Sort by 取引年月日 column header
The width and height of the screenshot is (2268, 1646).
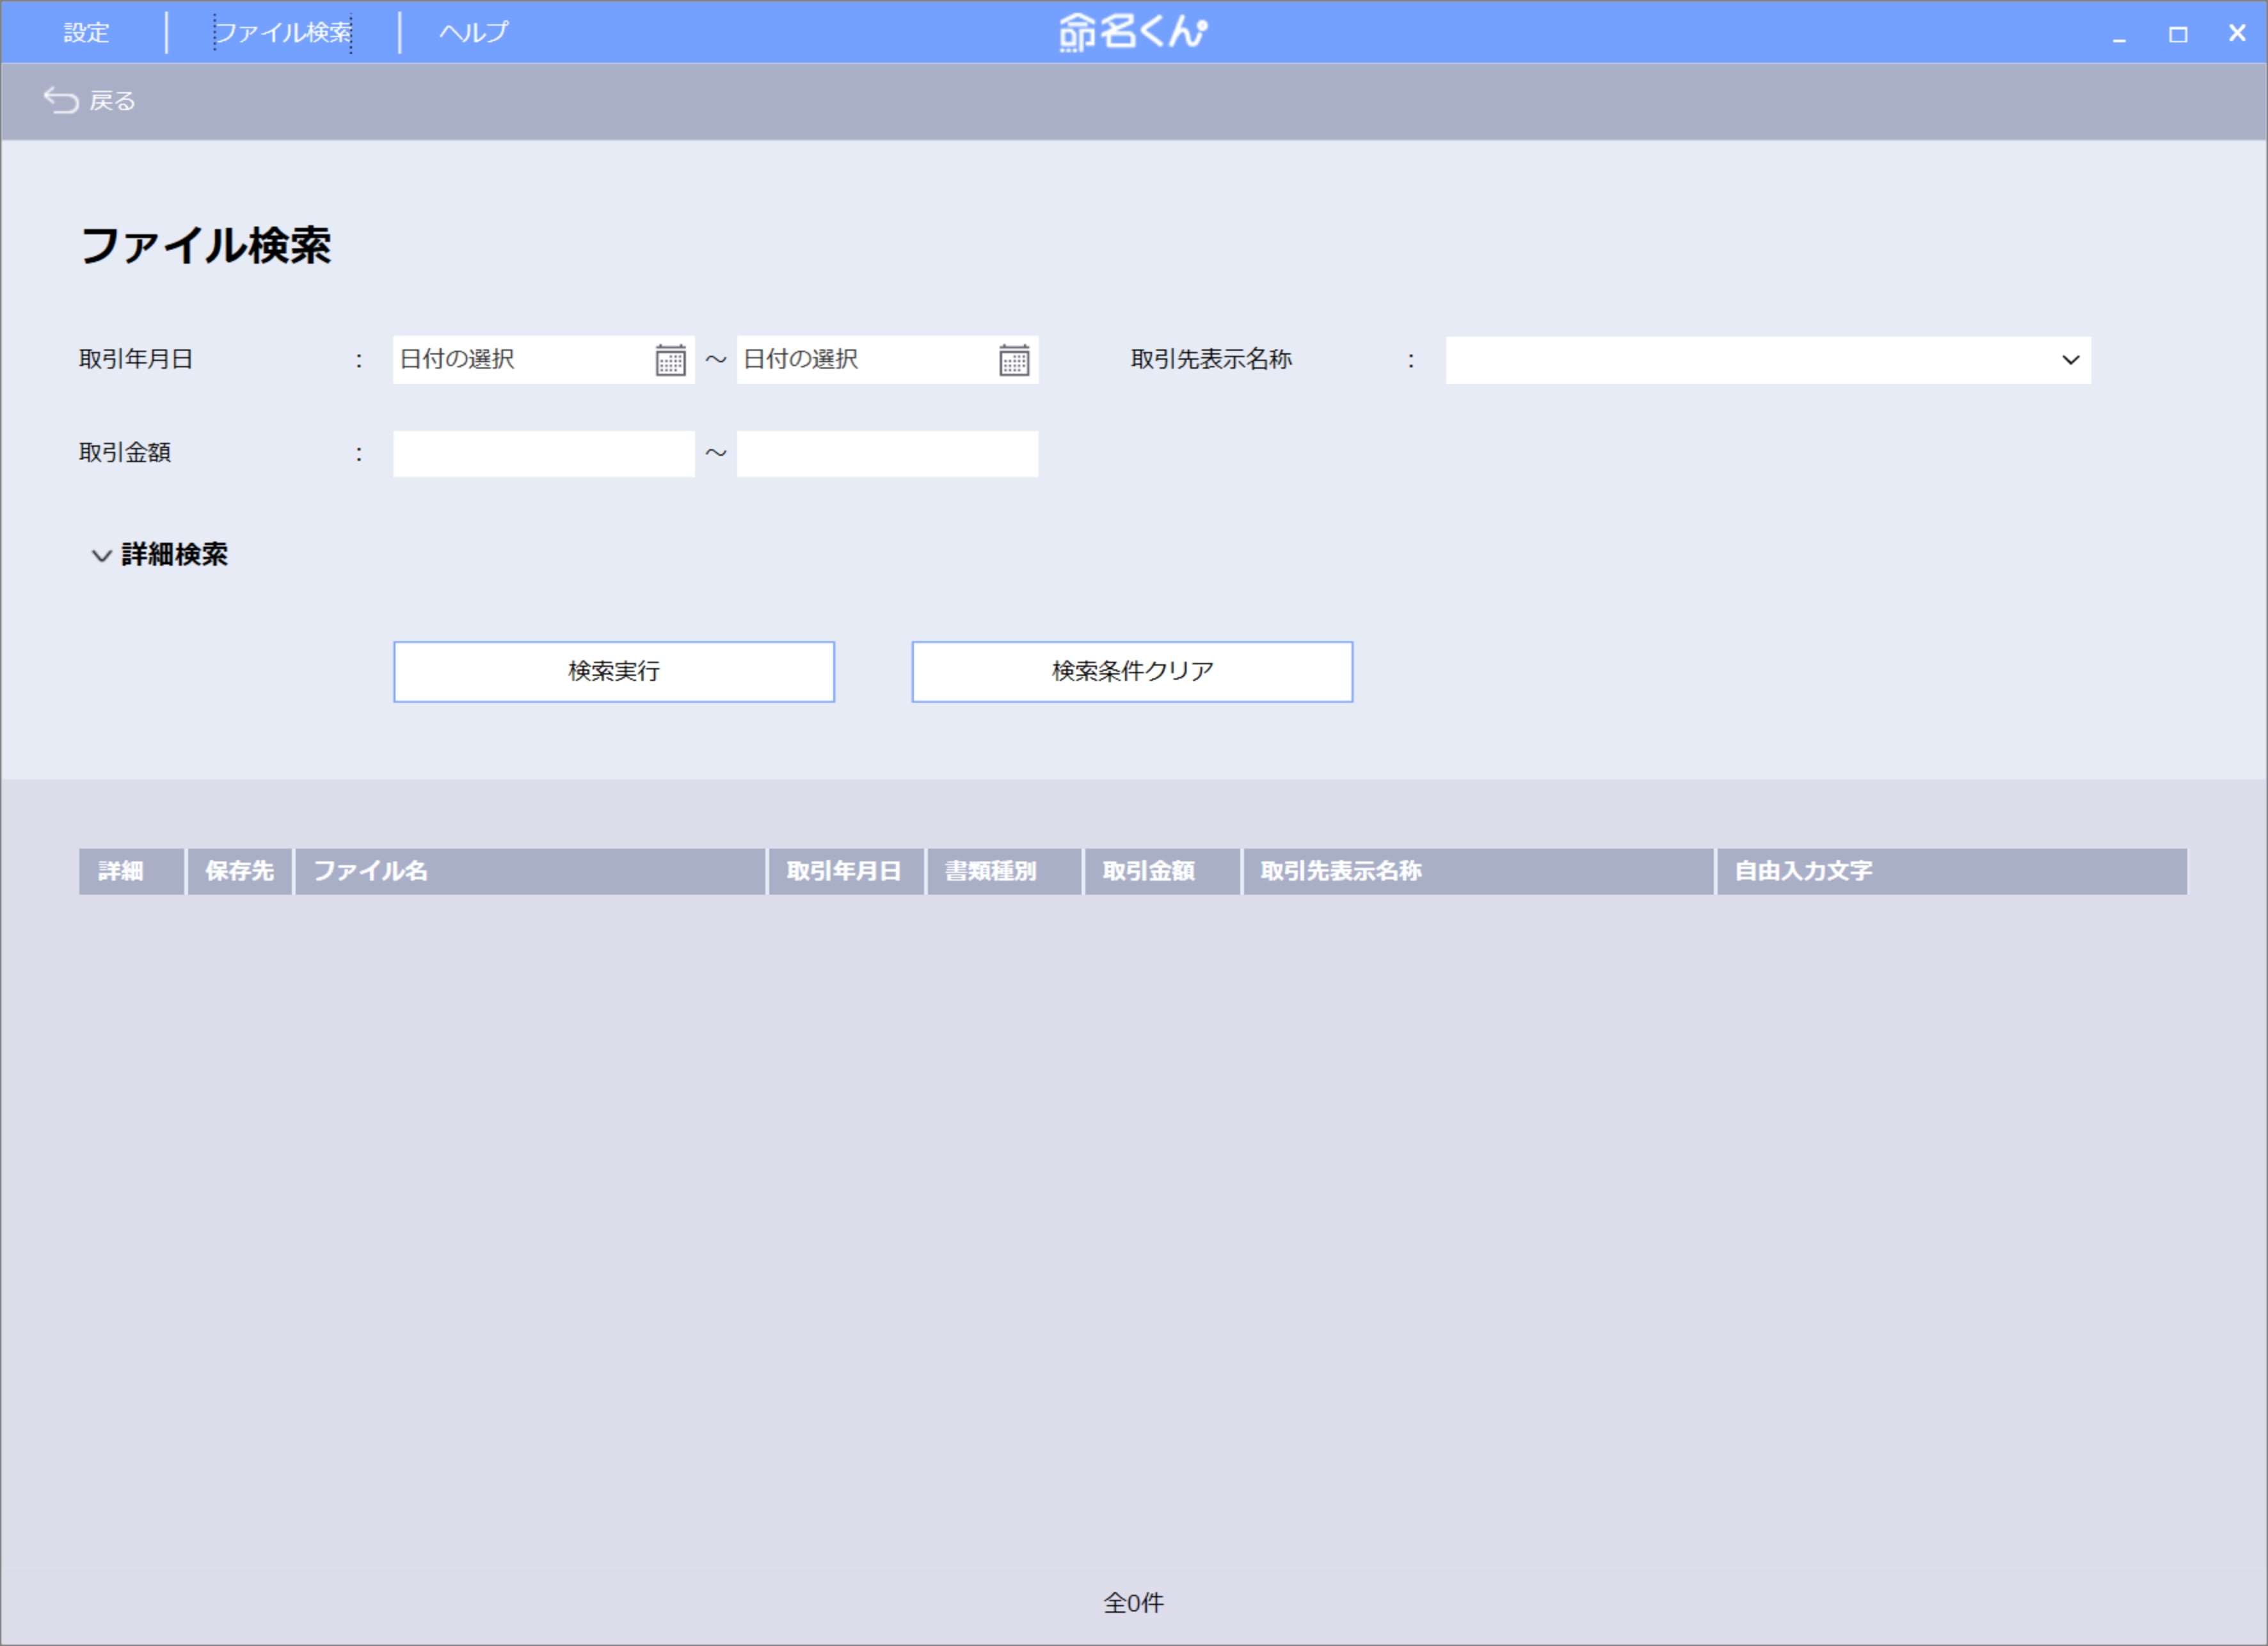pos(846,871)
